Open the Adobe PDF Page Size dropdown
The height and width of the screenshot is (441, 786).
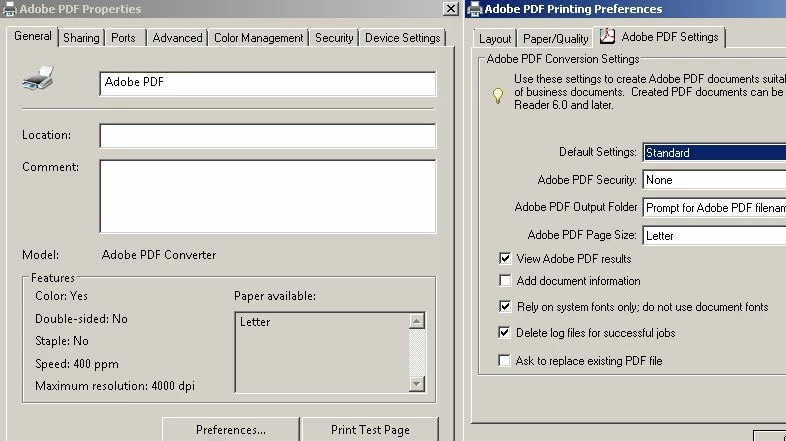coord(714,236)
